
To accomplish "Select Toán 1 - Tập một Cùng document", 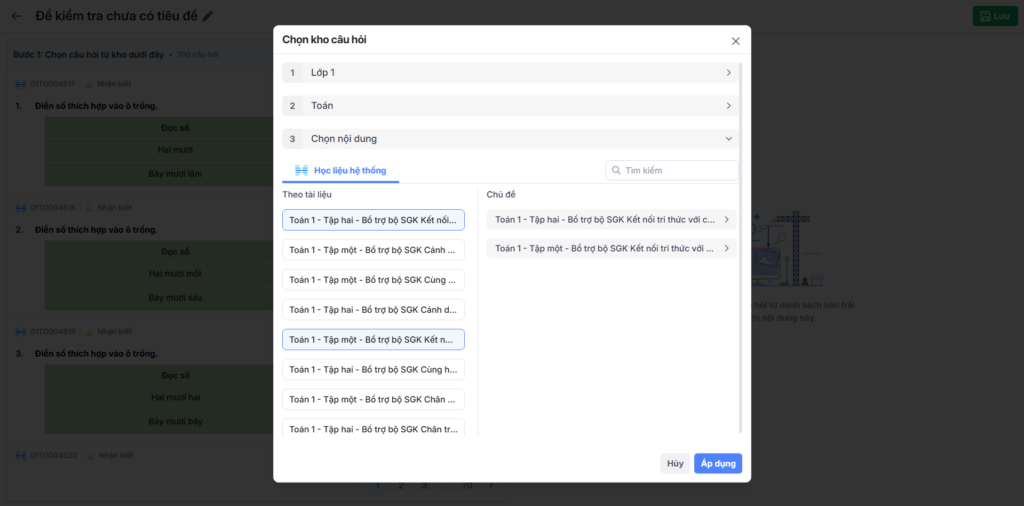I will (x=373, y=280).
